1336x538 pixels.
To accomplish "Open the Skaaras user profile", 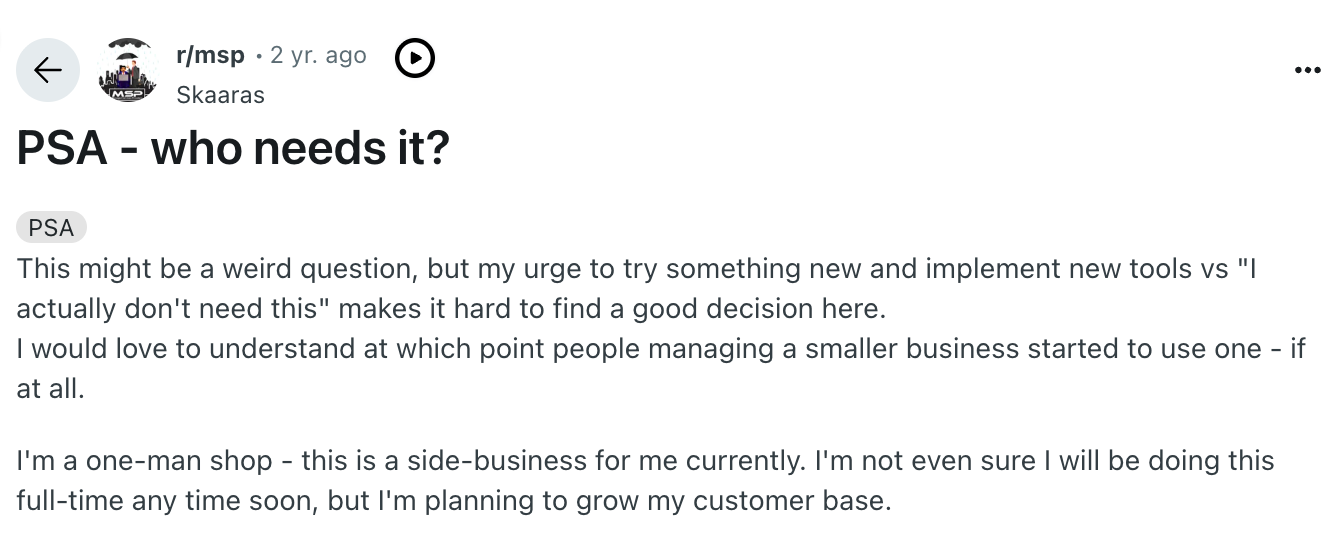I will 220,95.
